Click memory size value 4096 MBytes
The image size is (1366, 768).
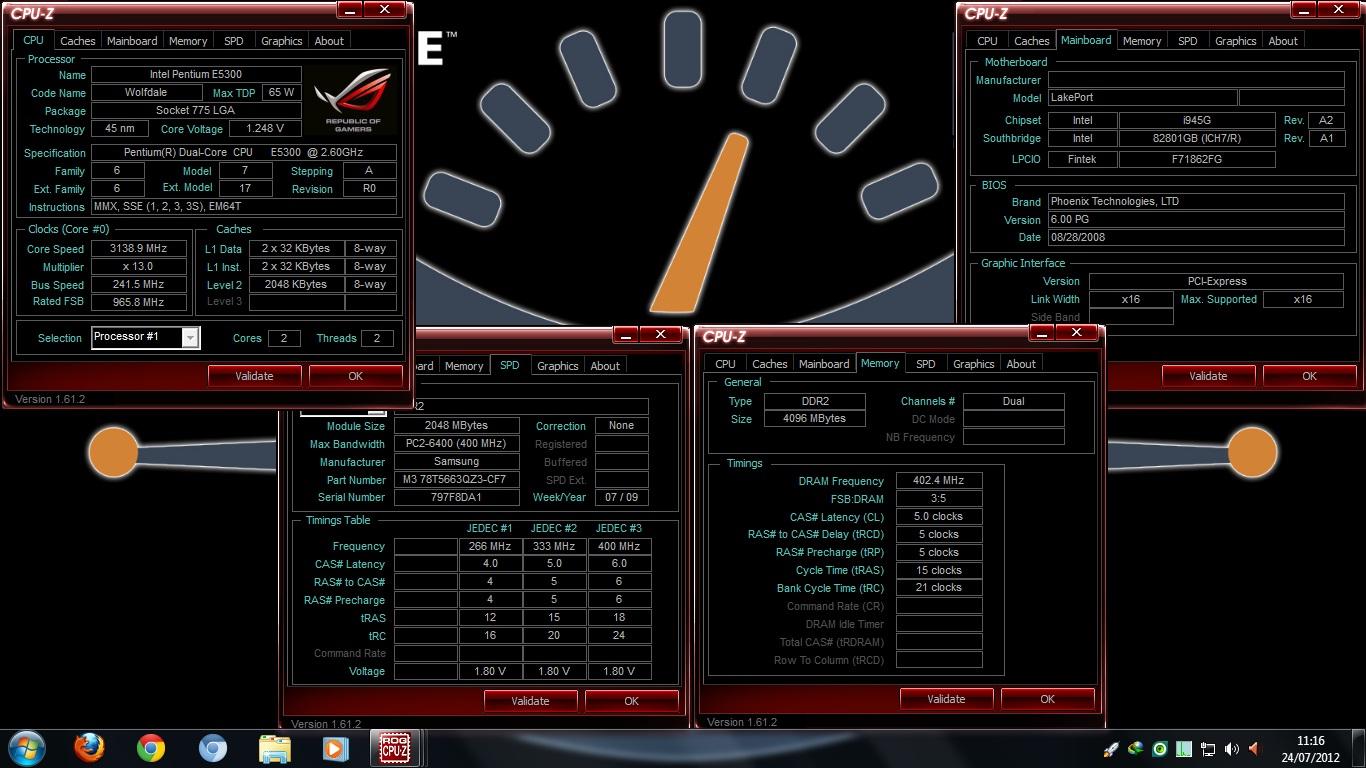coord(815,419)
